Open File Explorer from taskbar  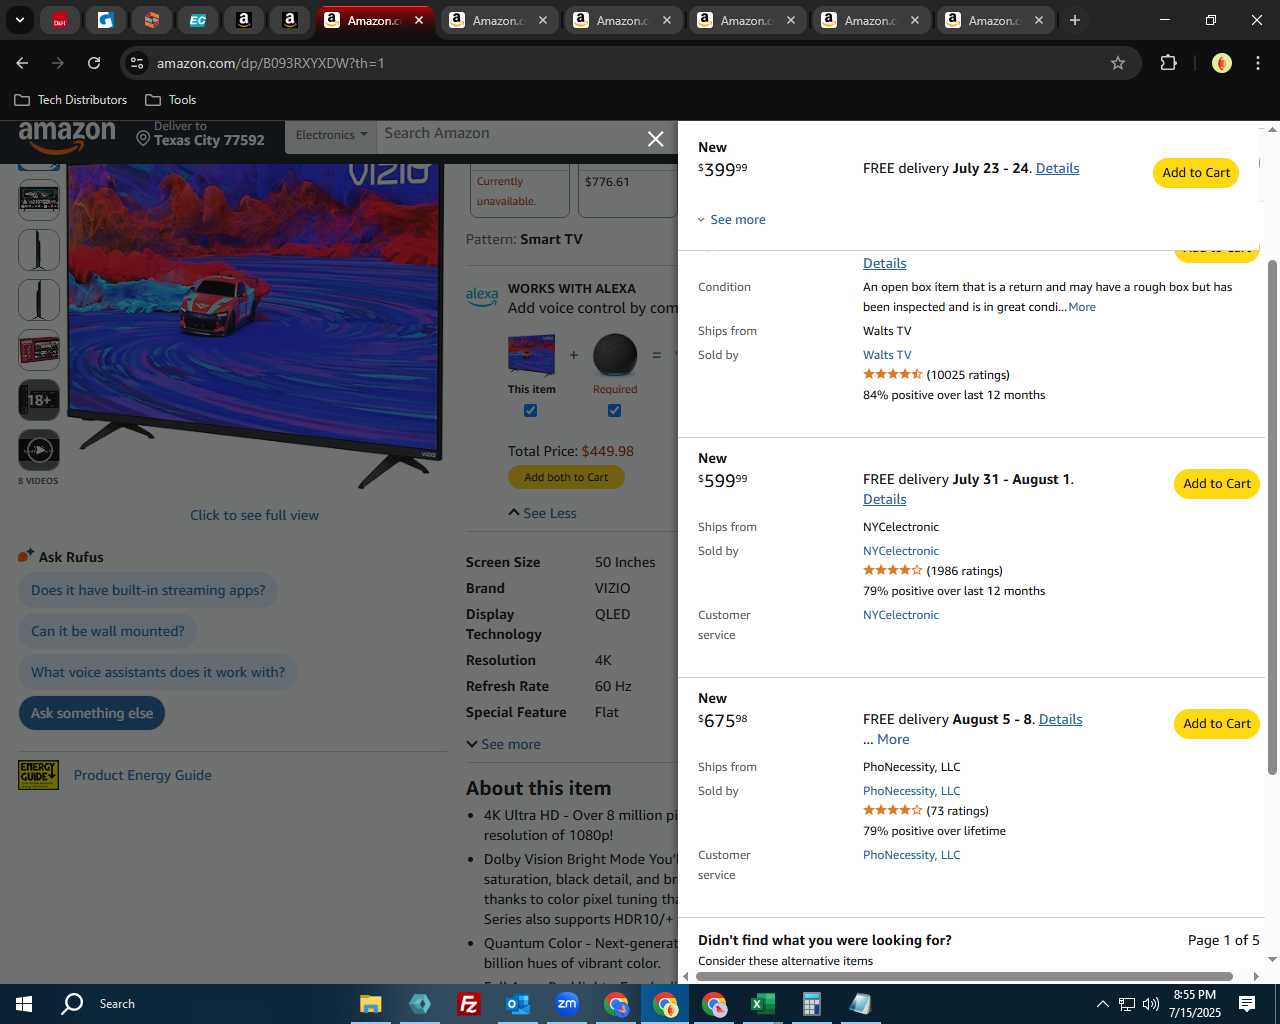pos(370,1004)
